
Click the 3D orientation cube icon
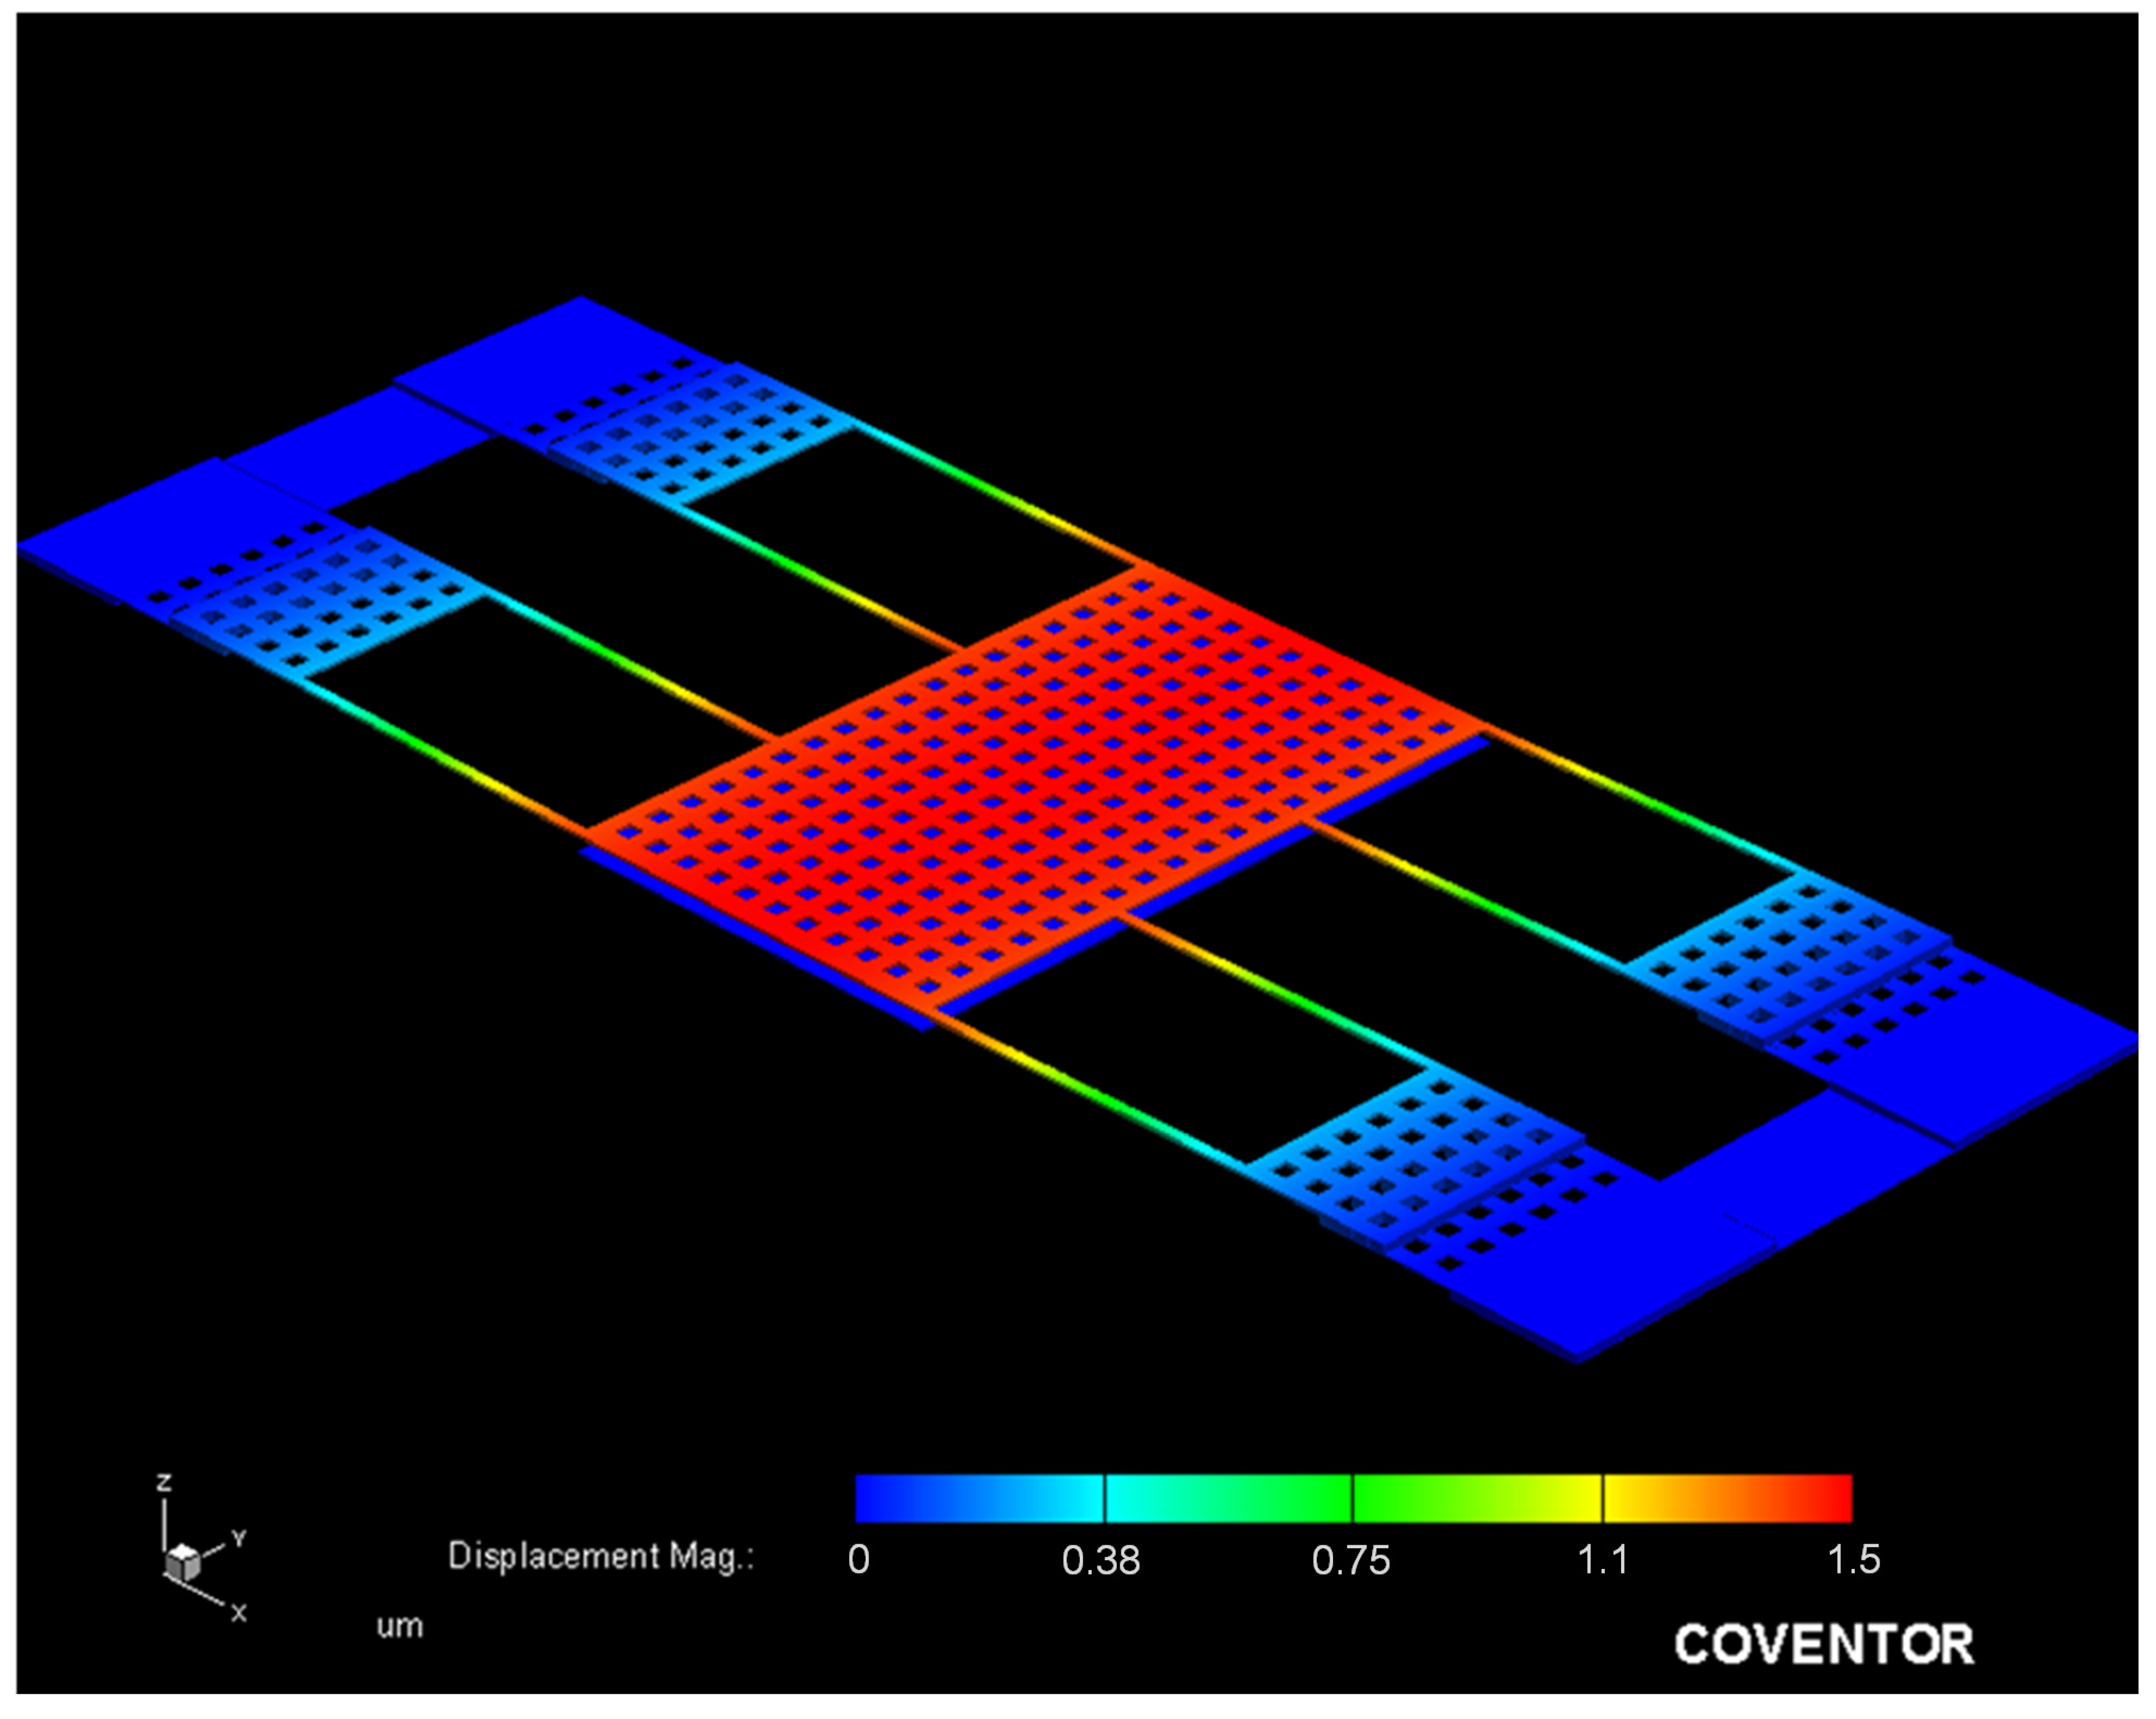[x=183, y=1562]
